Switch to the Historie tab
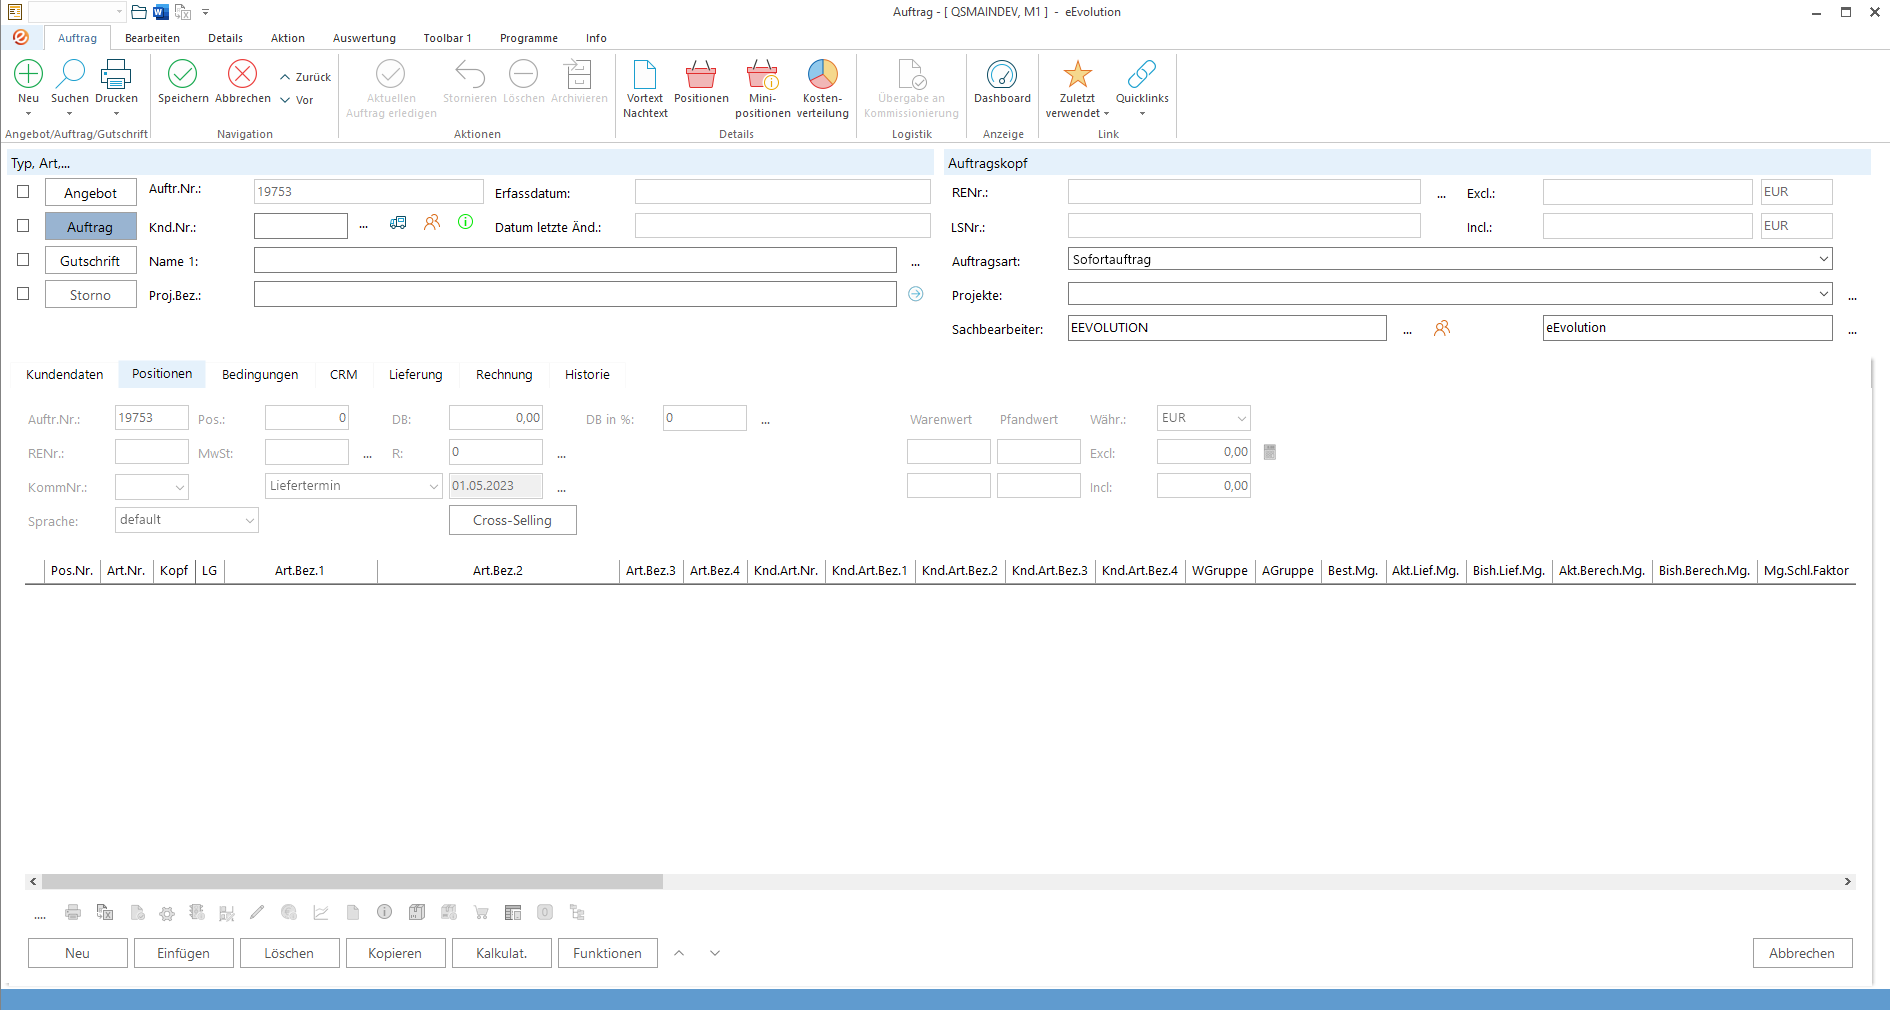The width and height of the screenshot is (1890, 1010). (x=587, y=374)
